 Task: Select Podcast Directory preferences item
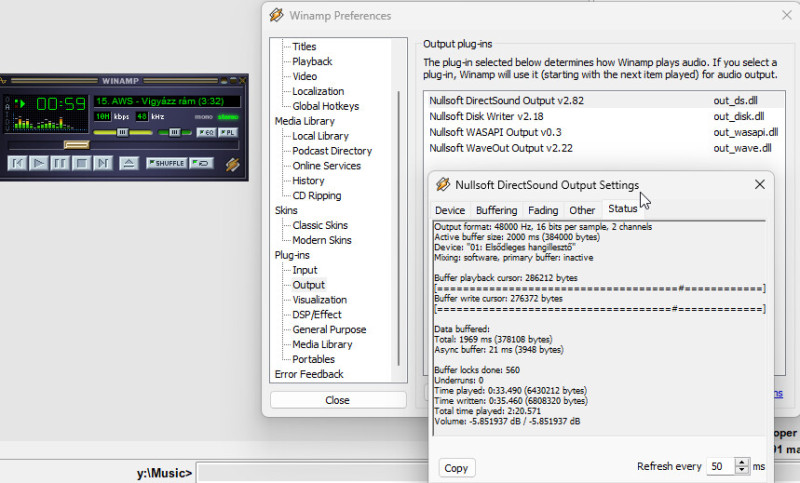pos(332,151)
